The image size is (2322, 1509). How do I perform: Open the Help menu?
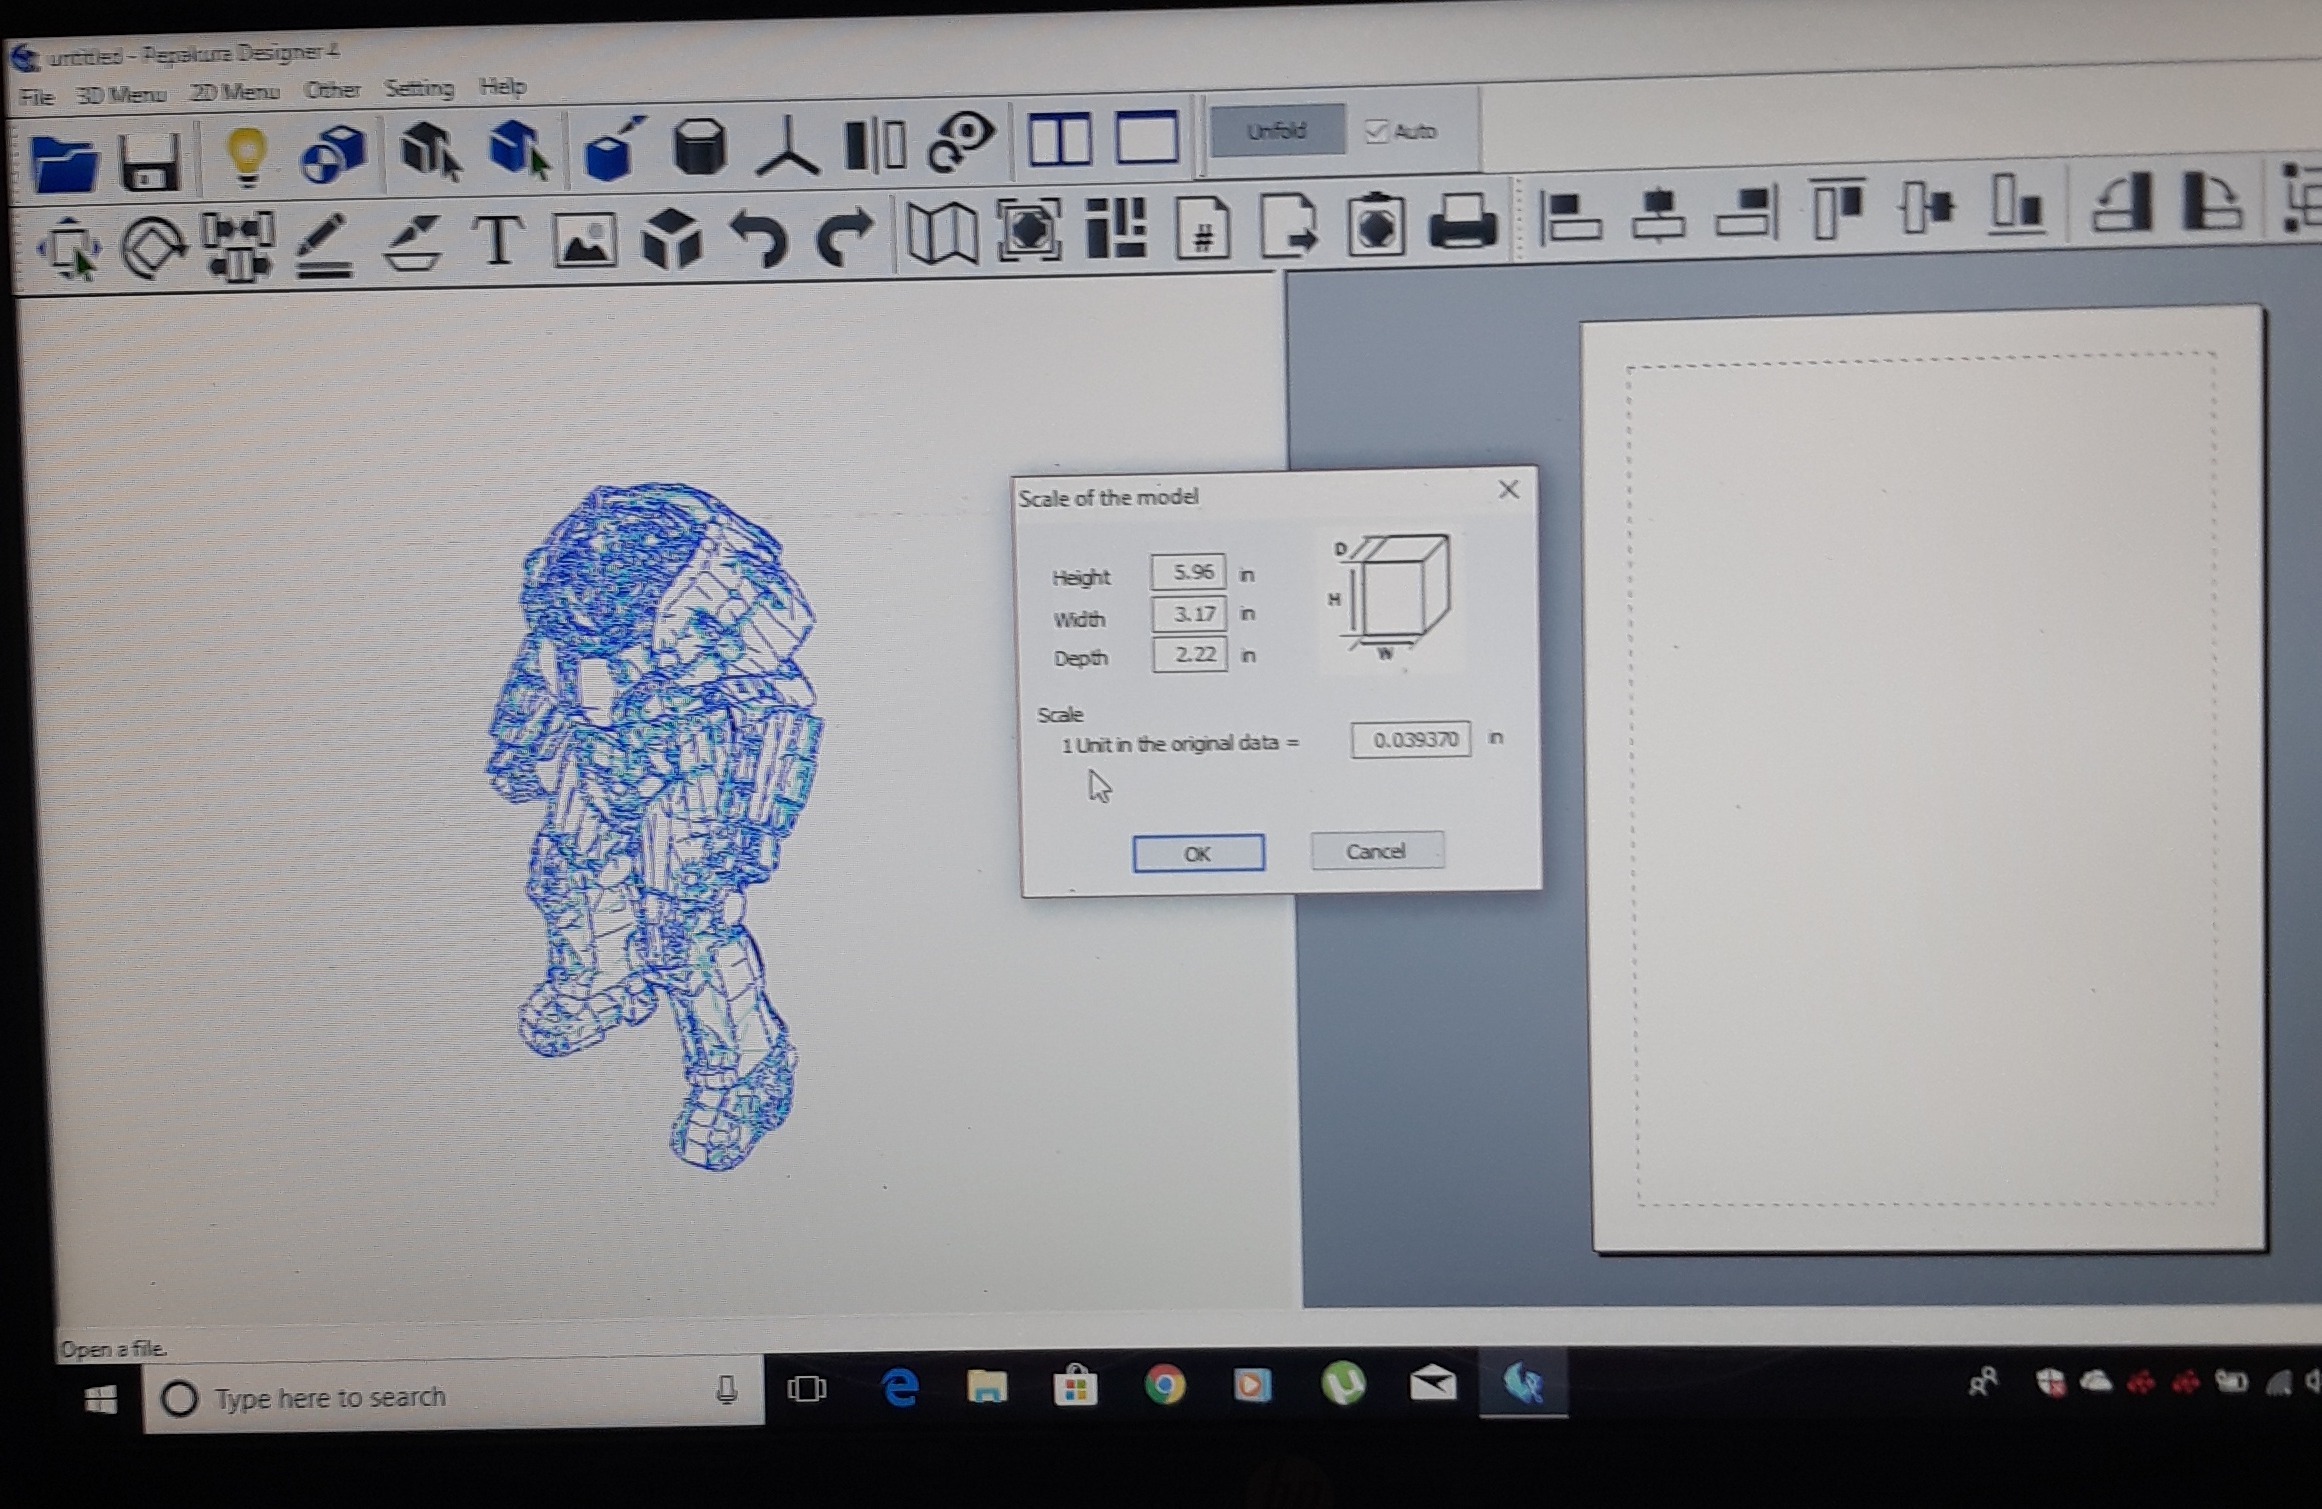tap(502, 87)
